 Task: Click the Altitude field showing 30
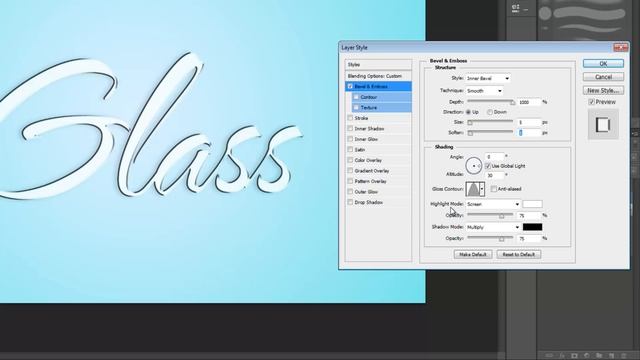tap(495, 175)
